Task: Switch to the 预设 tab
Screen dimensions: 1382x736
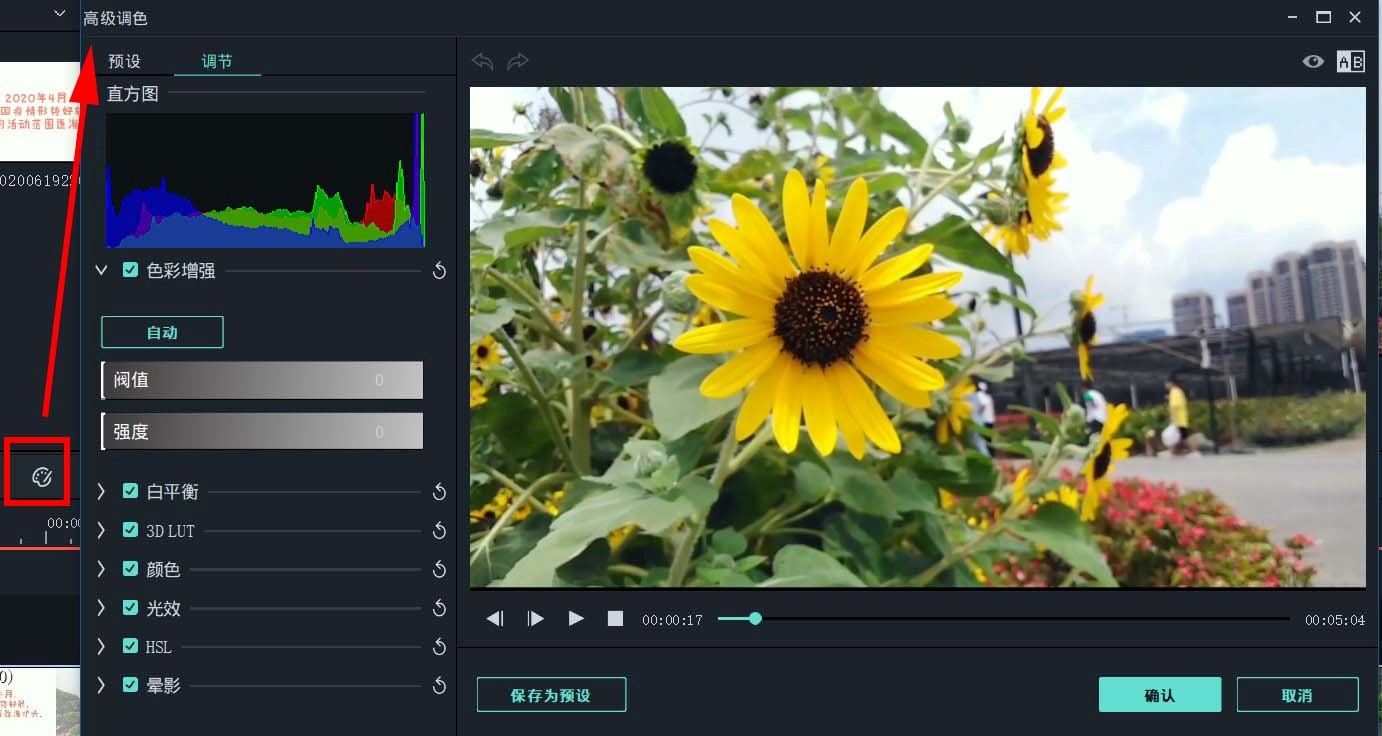Action: tap(125, 62)
